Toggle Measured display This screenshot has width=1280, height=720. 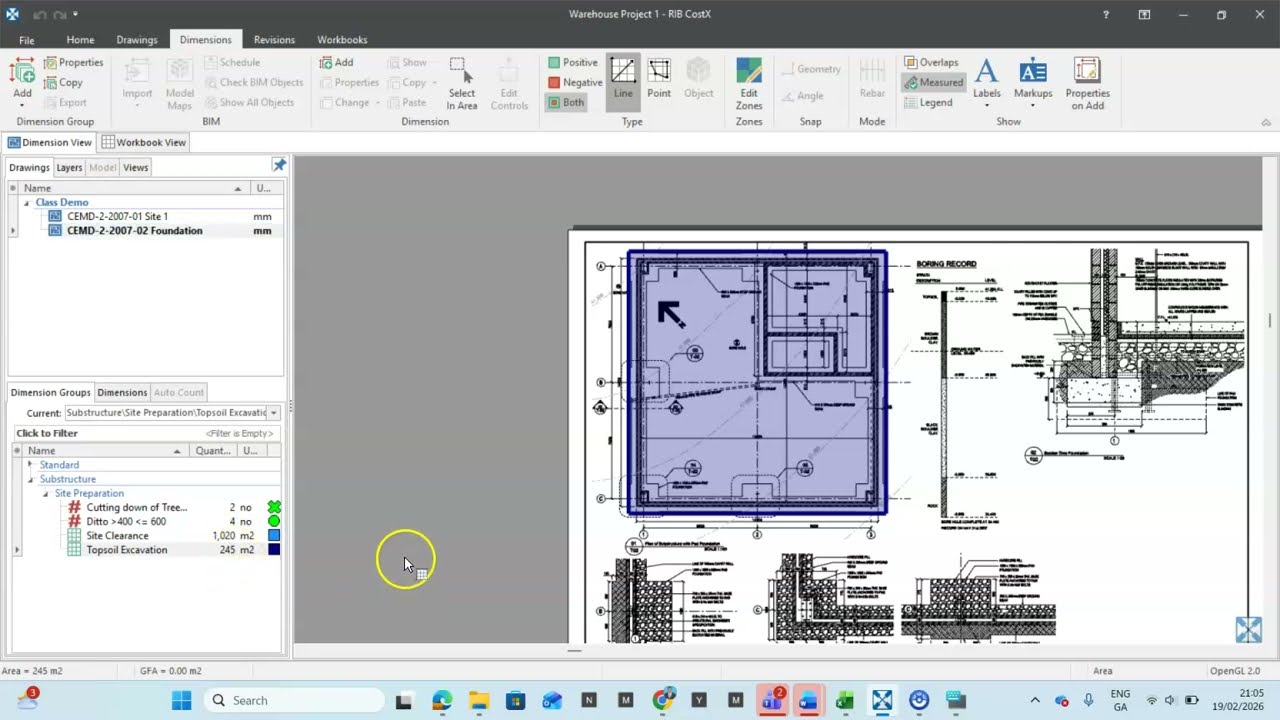click(x=933, y=82)
